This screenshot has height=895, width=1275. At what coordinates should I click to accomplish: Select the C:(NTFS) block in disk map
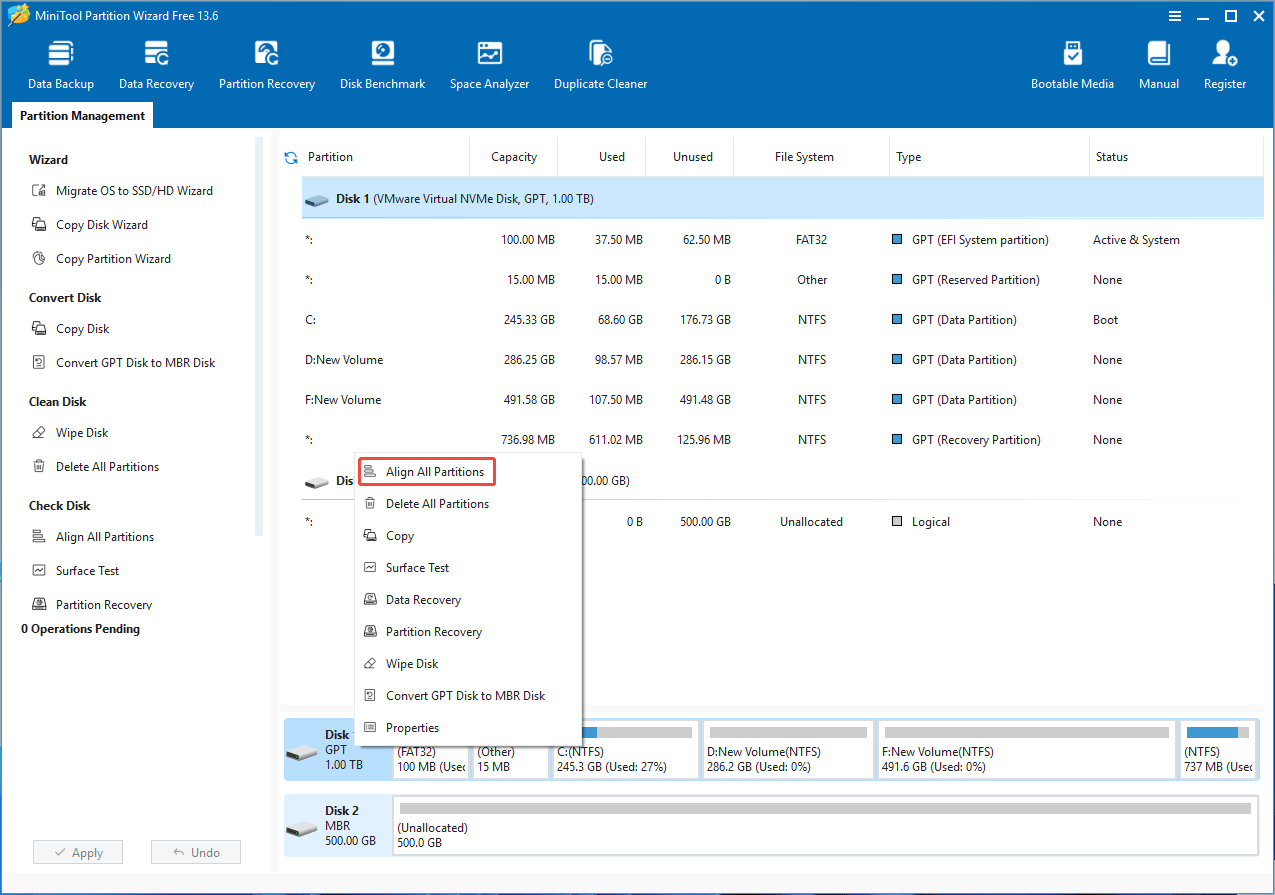[625, 750]
